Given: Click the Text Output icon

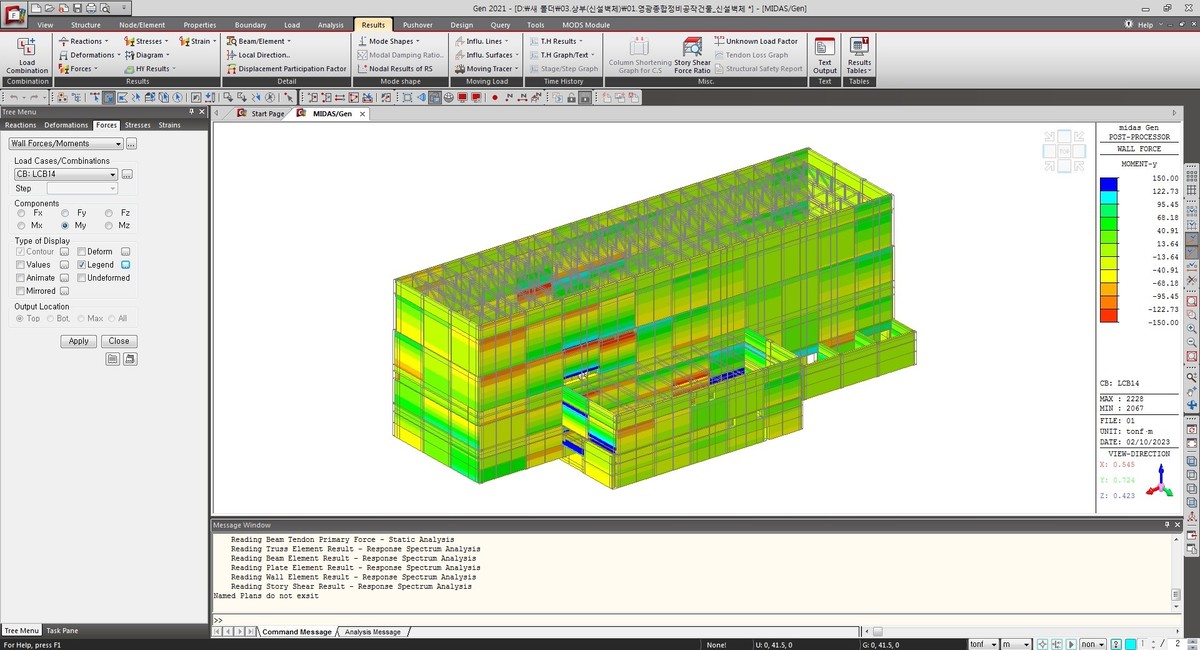Looking at the screenshot, I should point(823,54).
